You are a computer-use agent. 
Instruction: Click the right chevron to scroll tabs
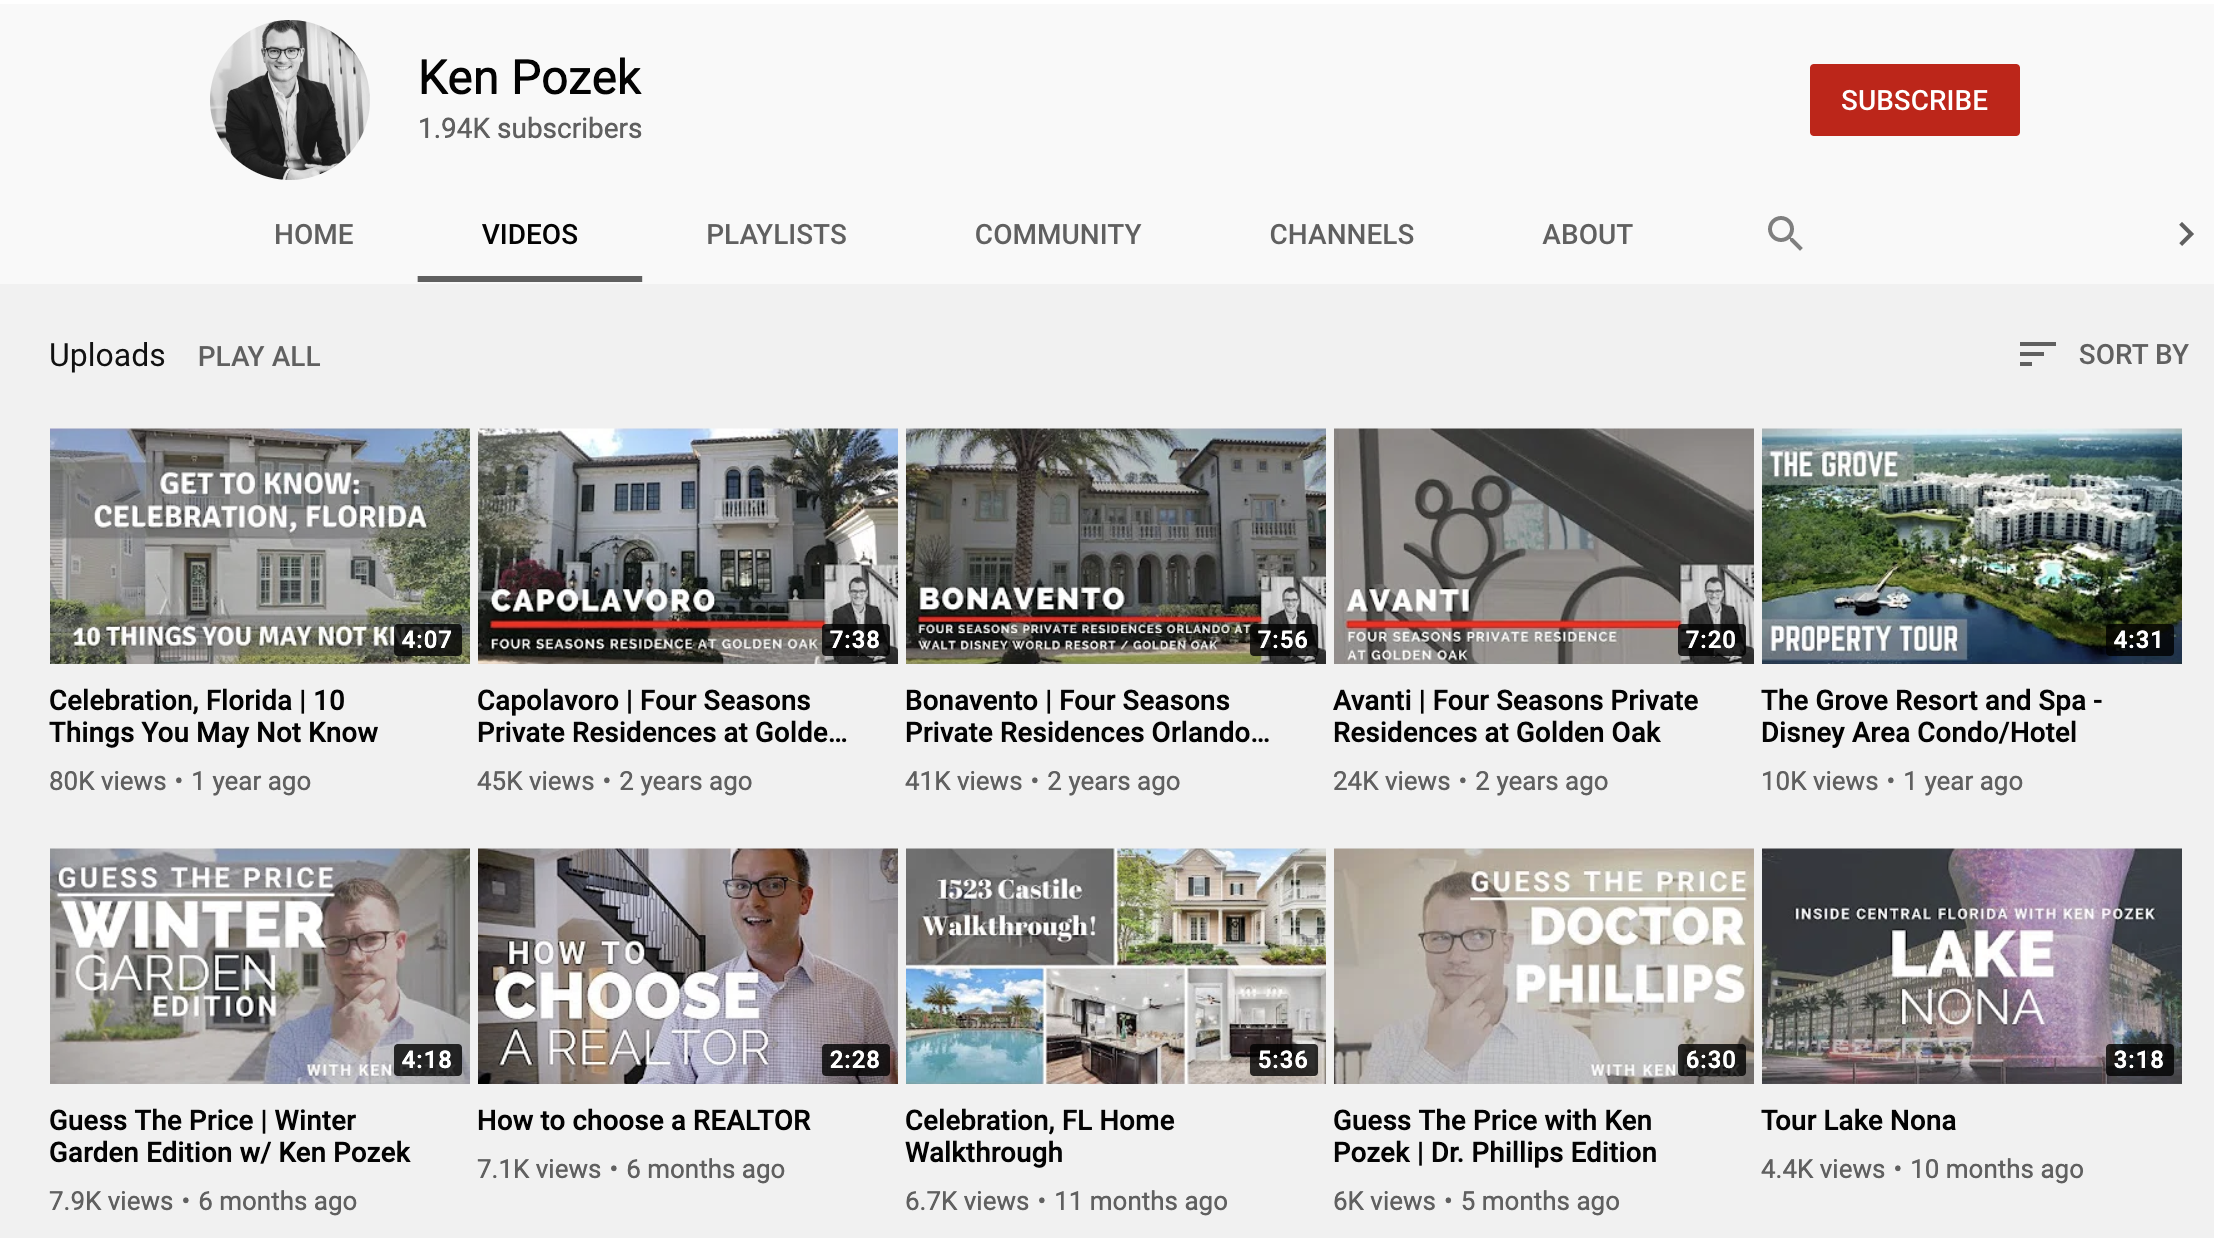coord(2186,234)
